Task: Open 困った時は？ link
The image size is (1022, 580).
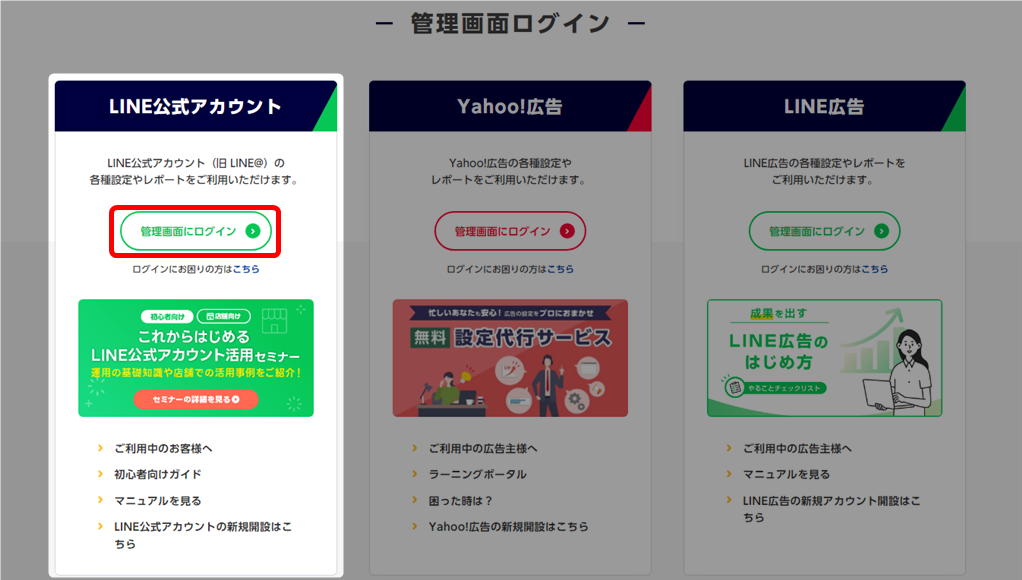Action: tap(460, 500)
